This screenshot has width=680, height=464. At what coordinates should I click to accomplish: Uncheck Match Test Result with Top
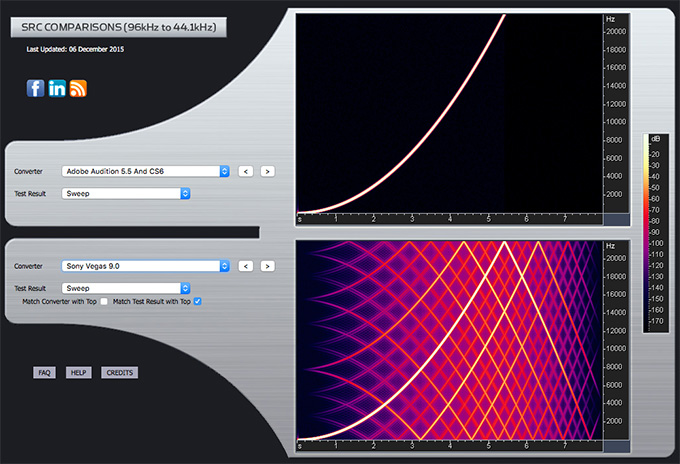point(197,301)
